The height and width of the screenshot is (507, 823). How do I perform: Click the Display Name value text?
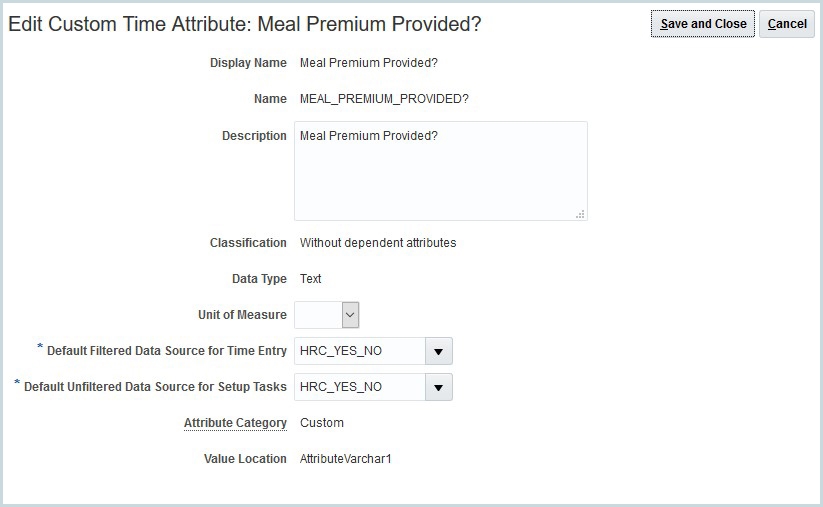[369, 63]
